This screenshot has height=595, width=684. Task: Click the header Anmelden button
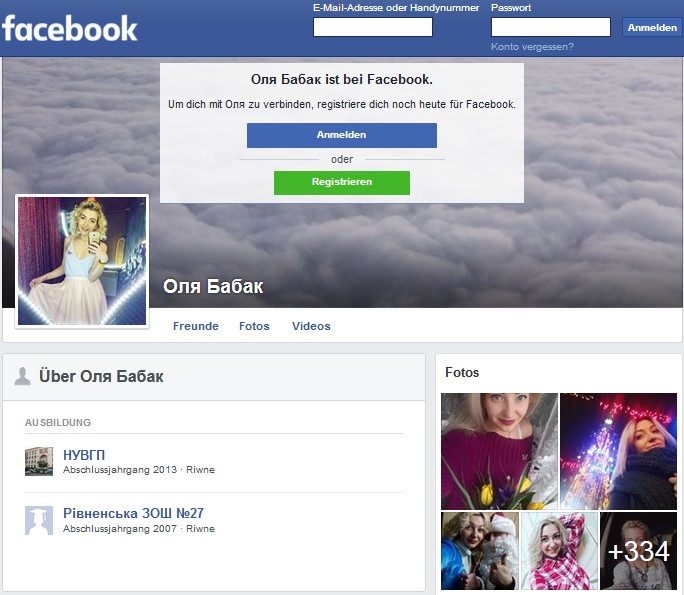point(652,27)
